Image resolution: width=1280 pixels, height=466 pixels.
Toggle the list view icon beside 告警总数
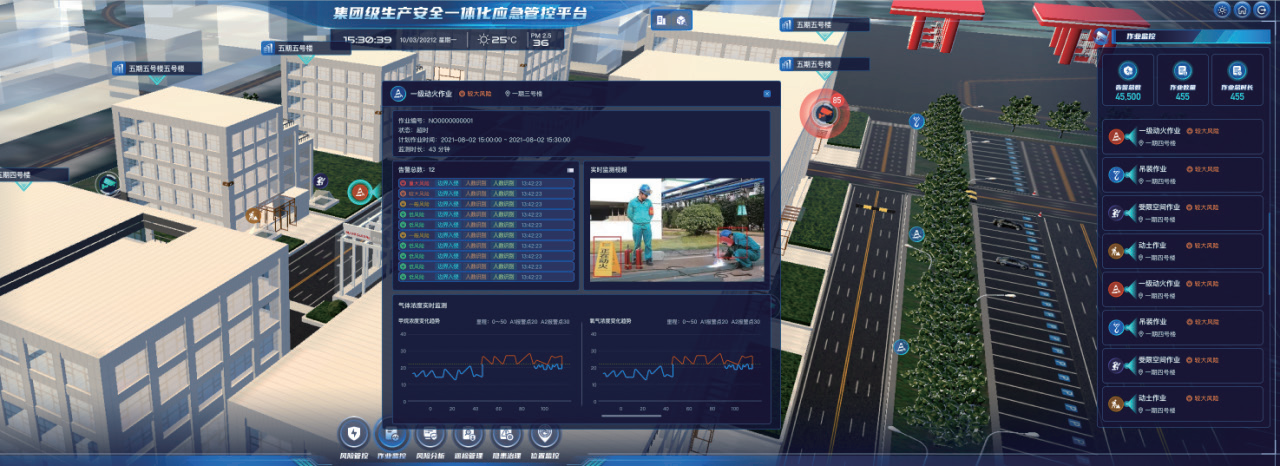[x=570, y=170]
